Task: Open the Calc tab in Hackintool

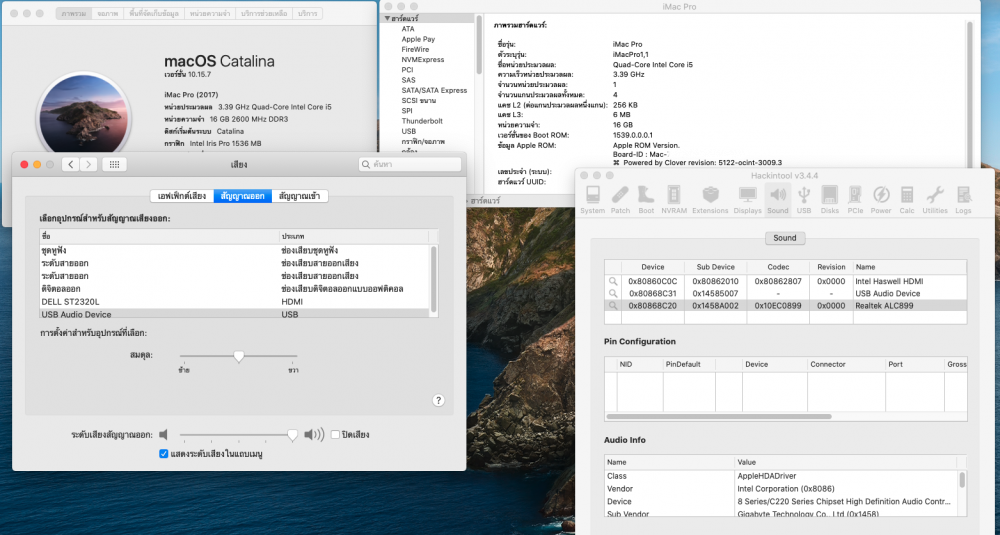Action: click(907, 200)
